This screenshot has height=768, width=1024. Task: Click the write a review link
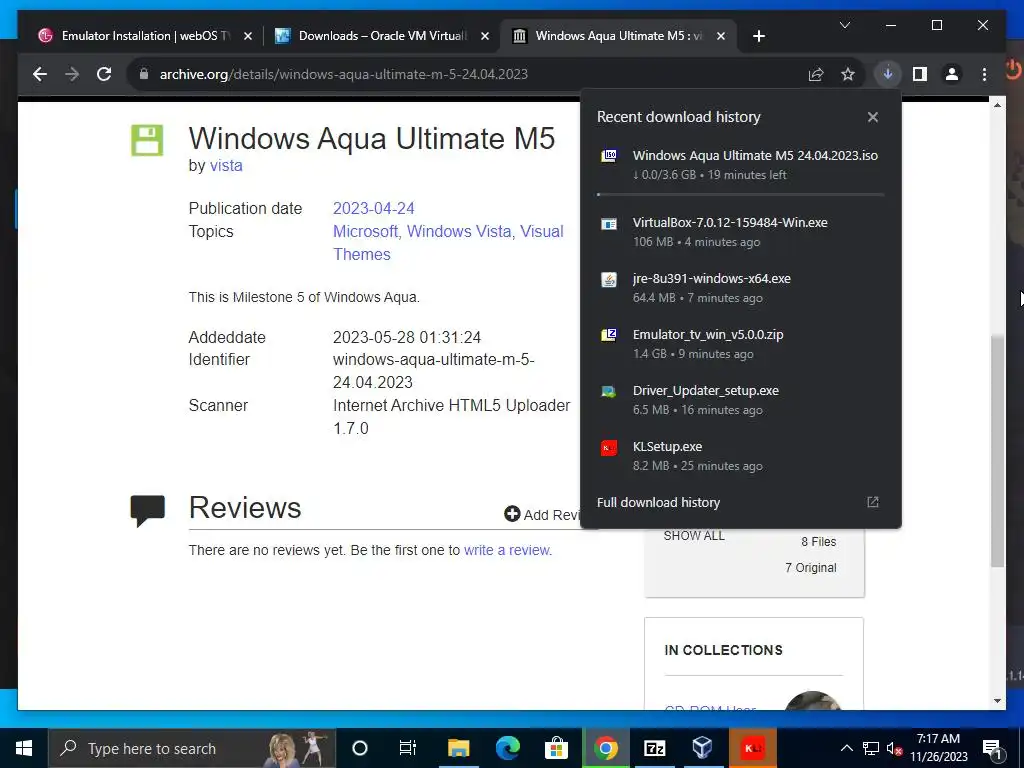(x=506, y=551)
